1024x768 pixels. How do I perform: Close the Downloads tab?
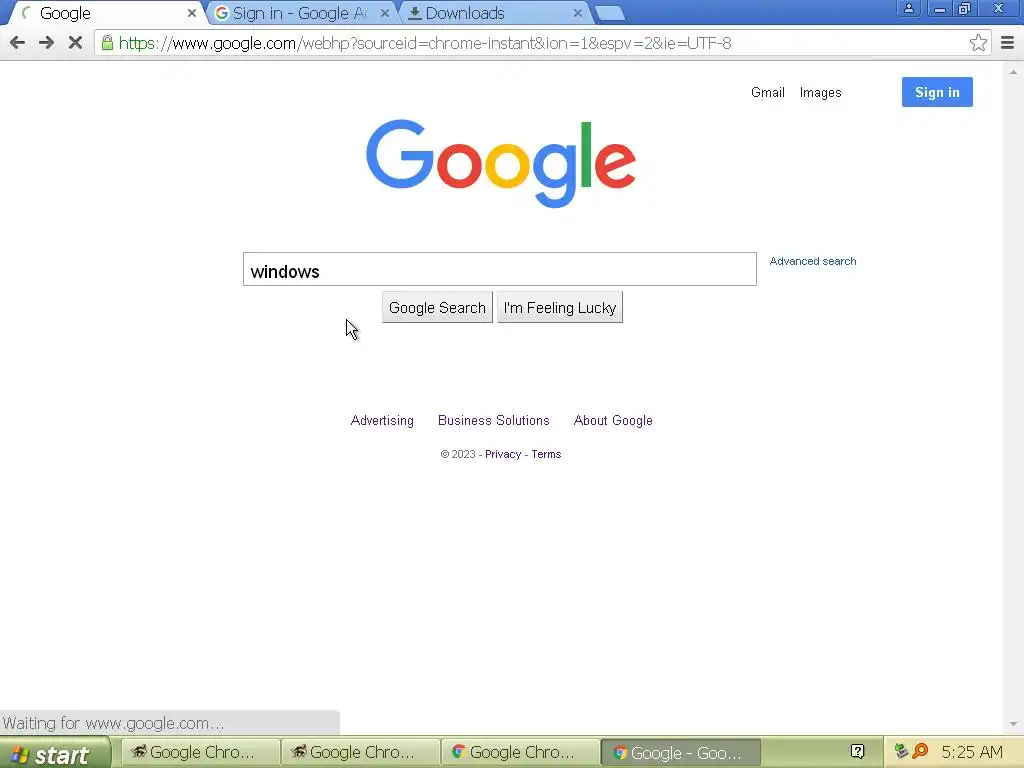pos(577,13)
